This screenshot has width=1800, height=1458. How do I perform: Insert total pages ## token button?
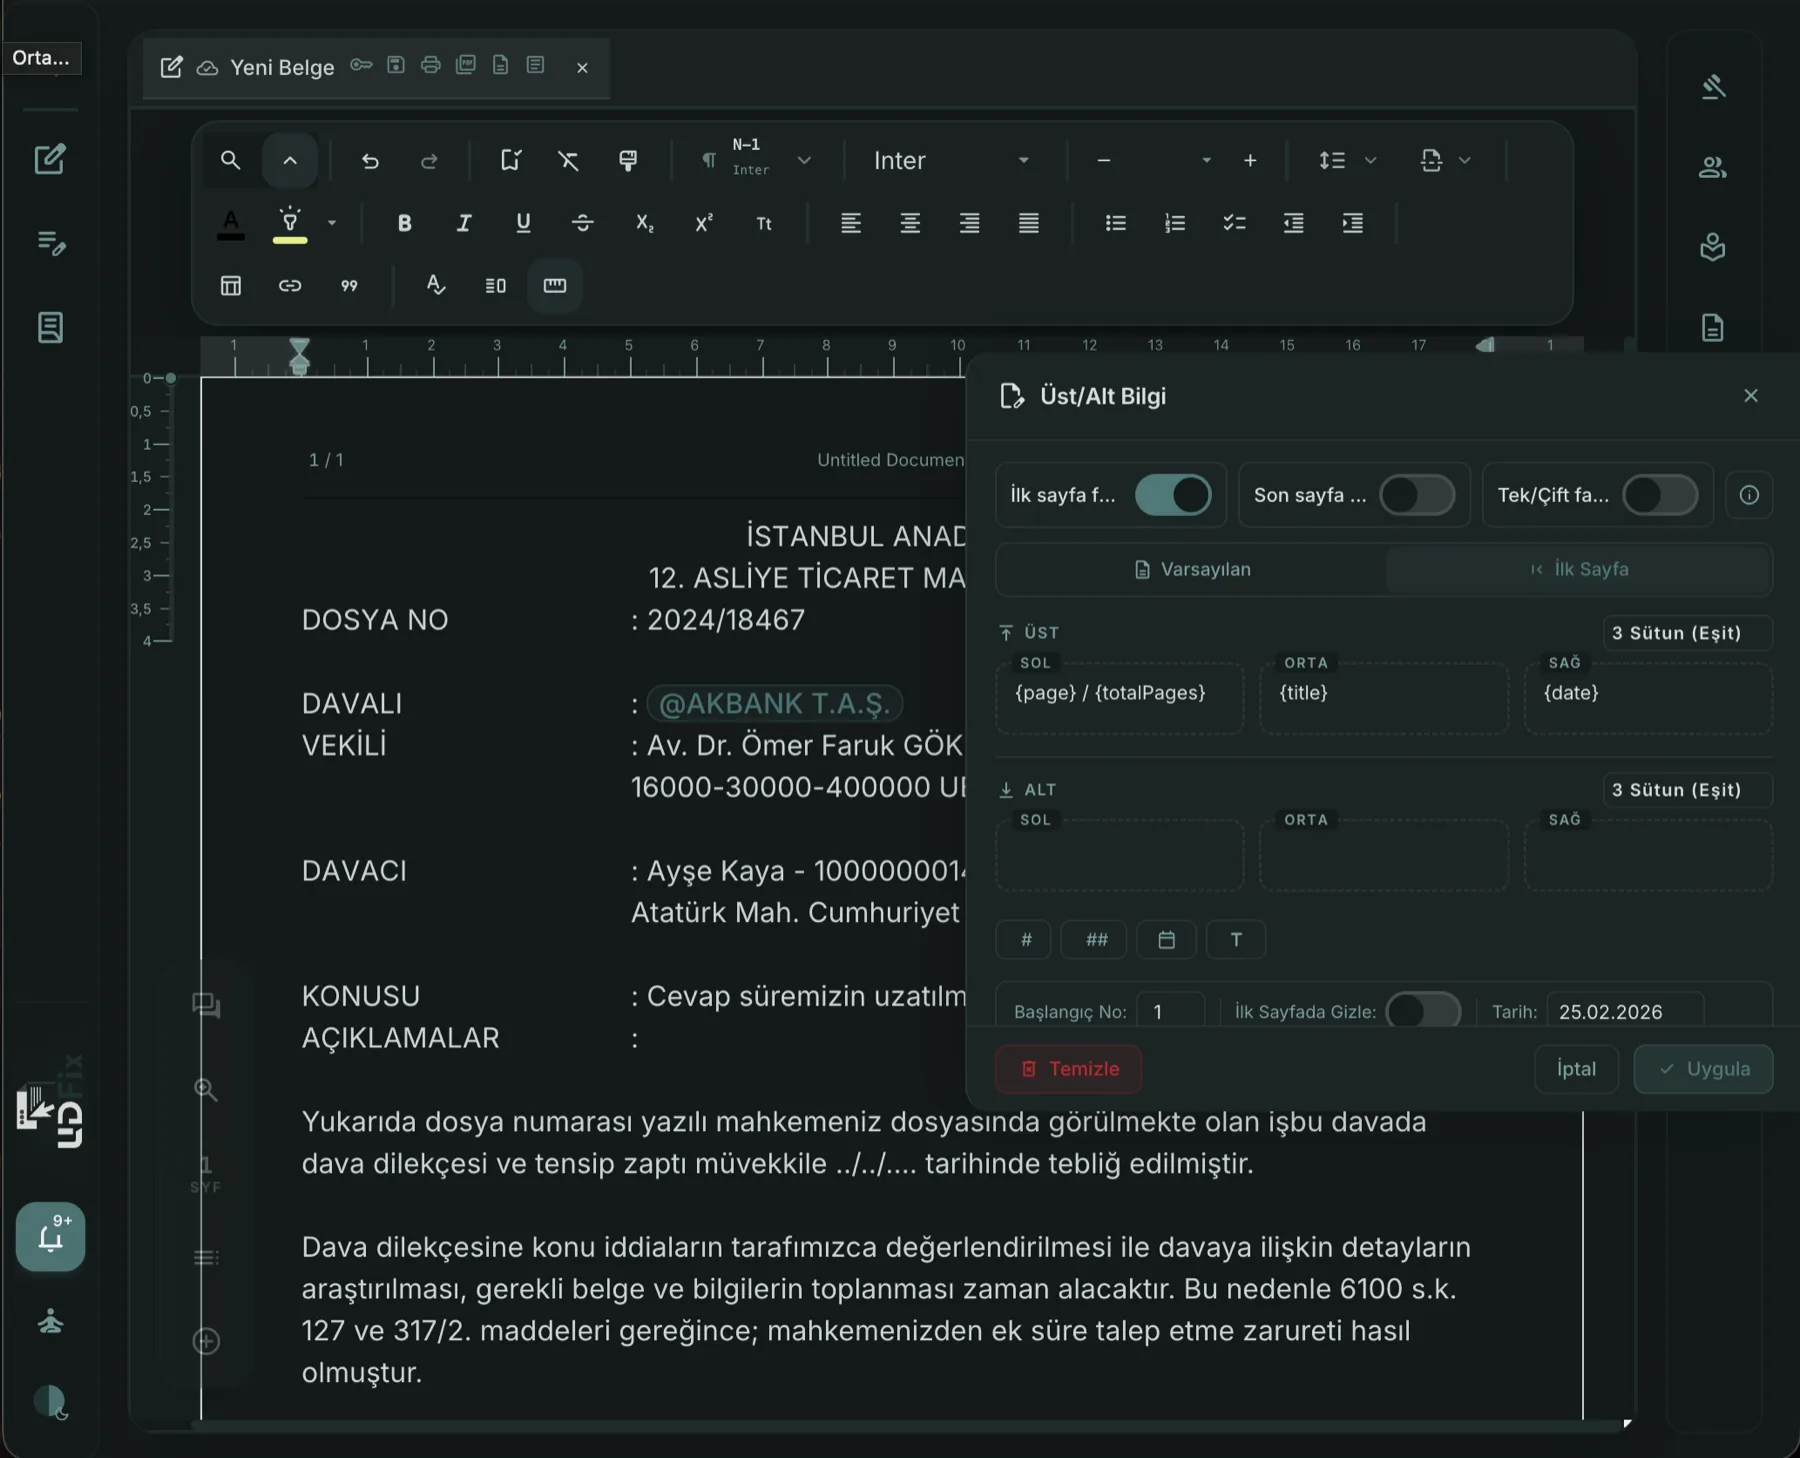(x=1096, y=940)
